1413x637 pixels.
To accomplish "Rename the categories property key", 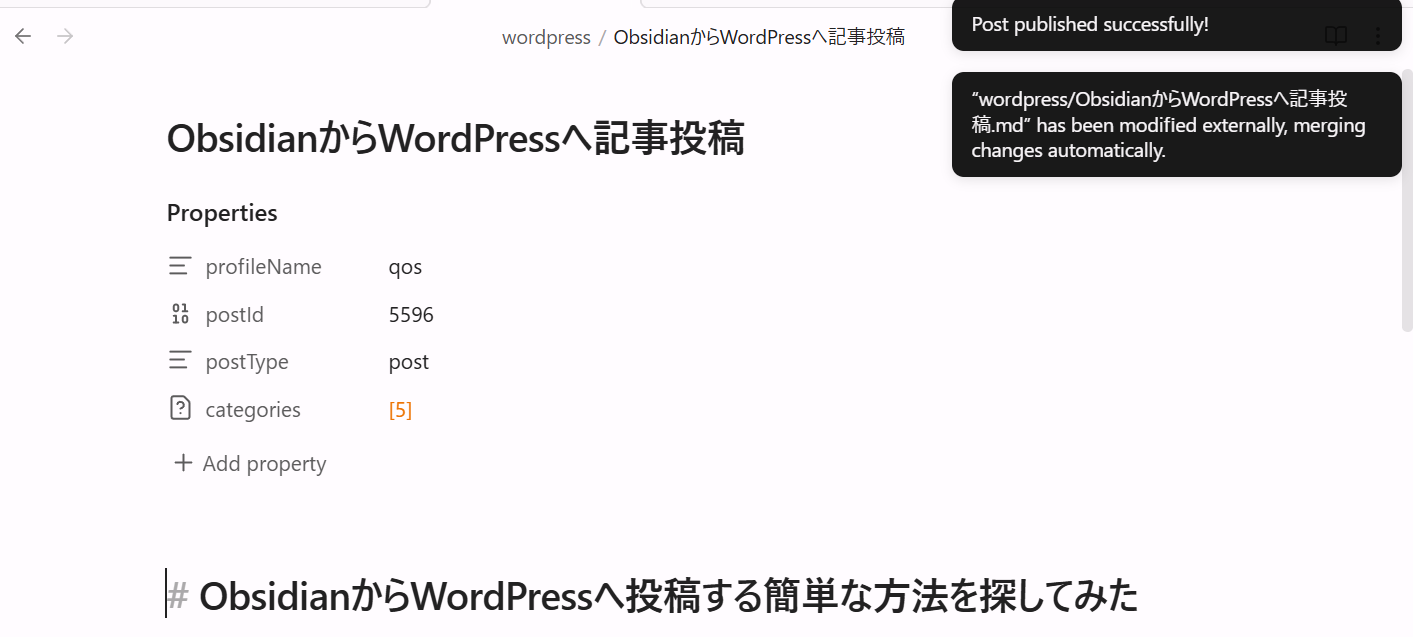I will coord(253,410).
